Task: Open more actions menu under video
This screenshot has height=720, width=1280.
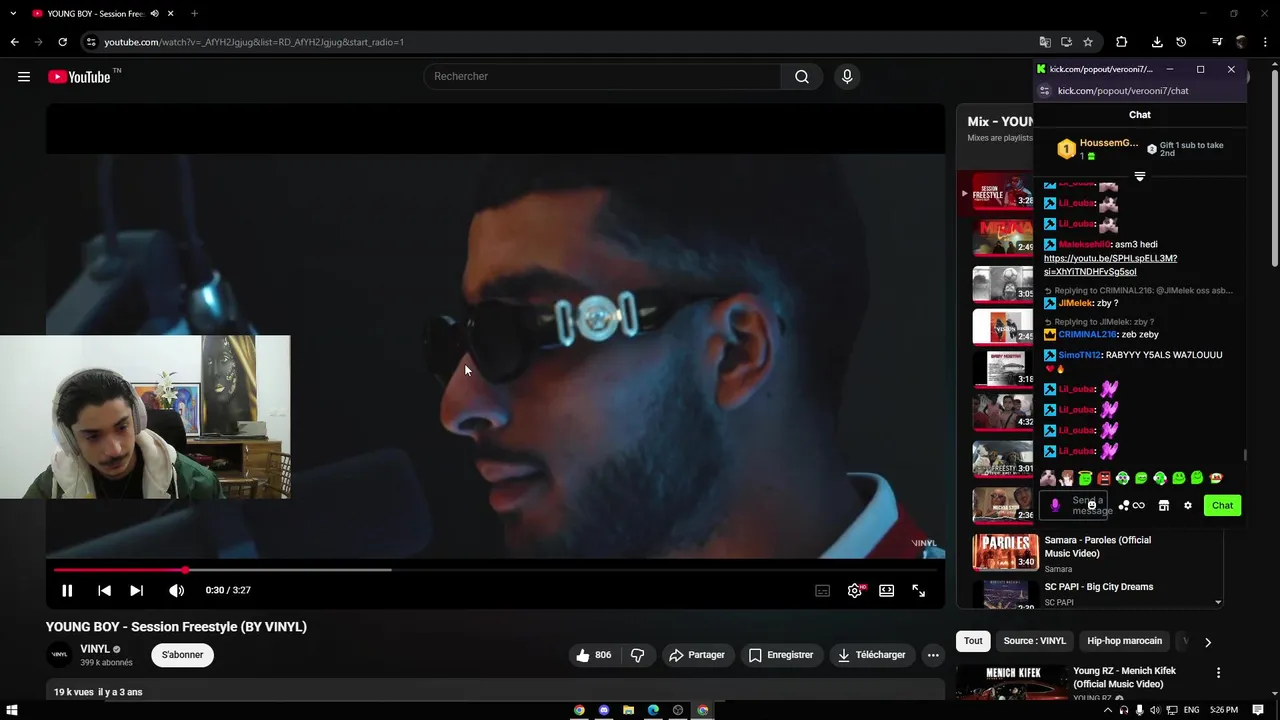Action: click(x=933, y=655)
